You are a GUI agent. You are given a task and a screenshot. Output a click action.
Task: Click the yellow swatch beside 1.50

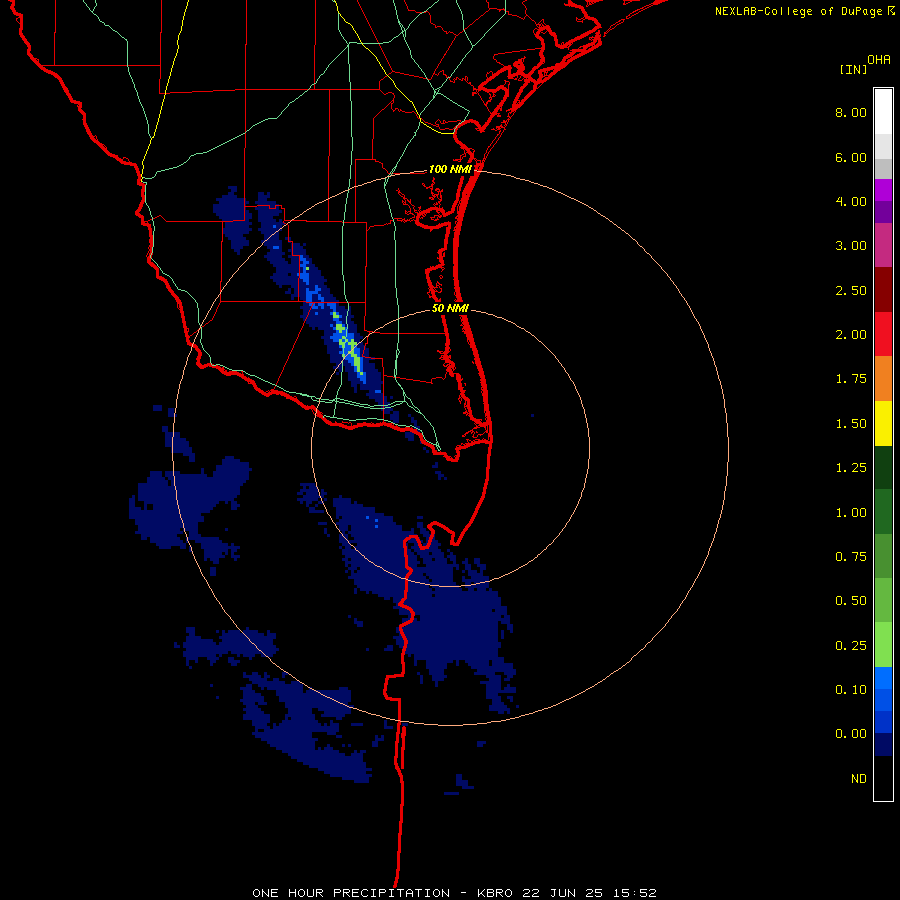coord(883,423)
